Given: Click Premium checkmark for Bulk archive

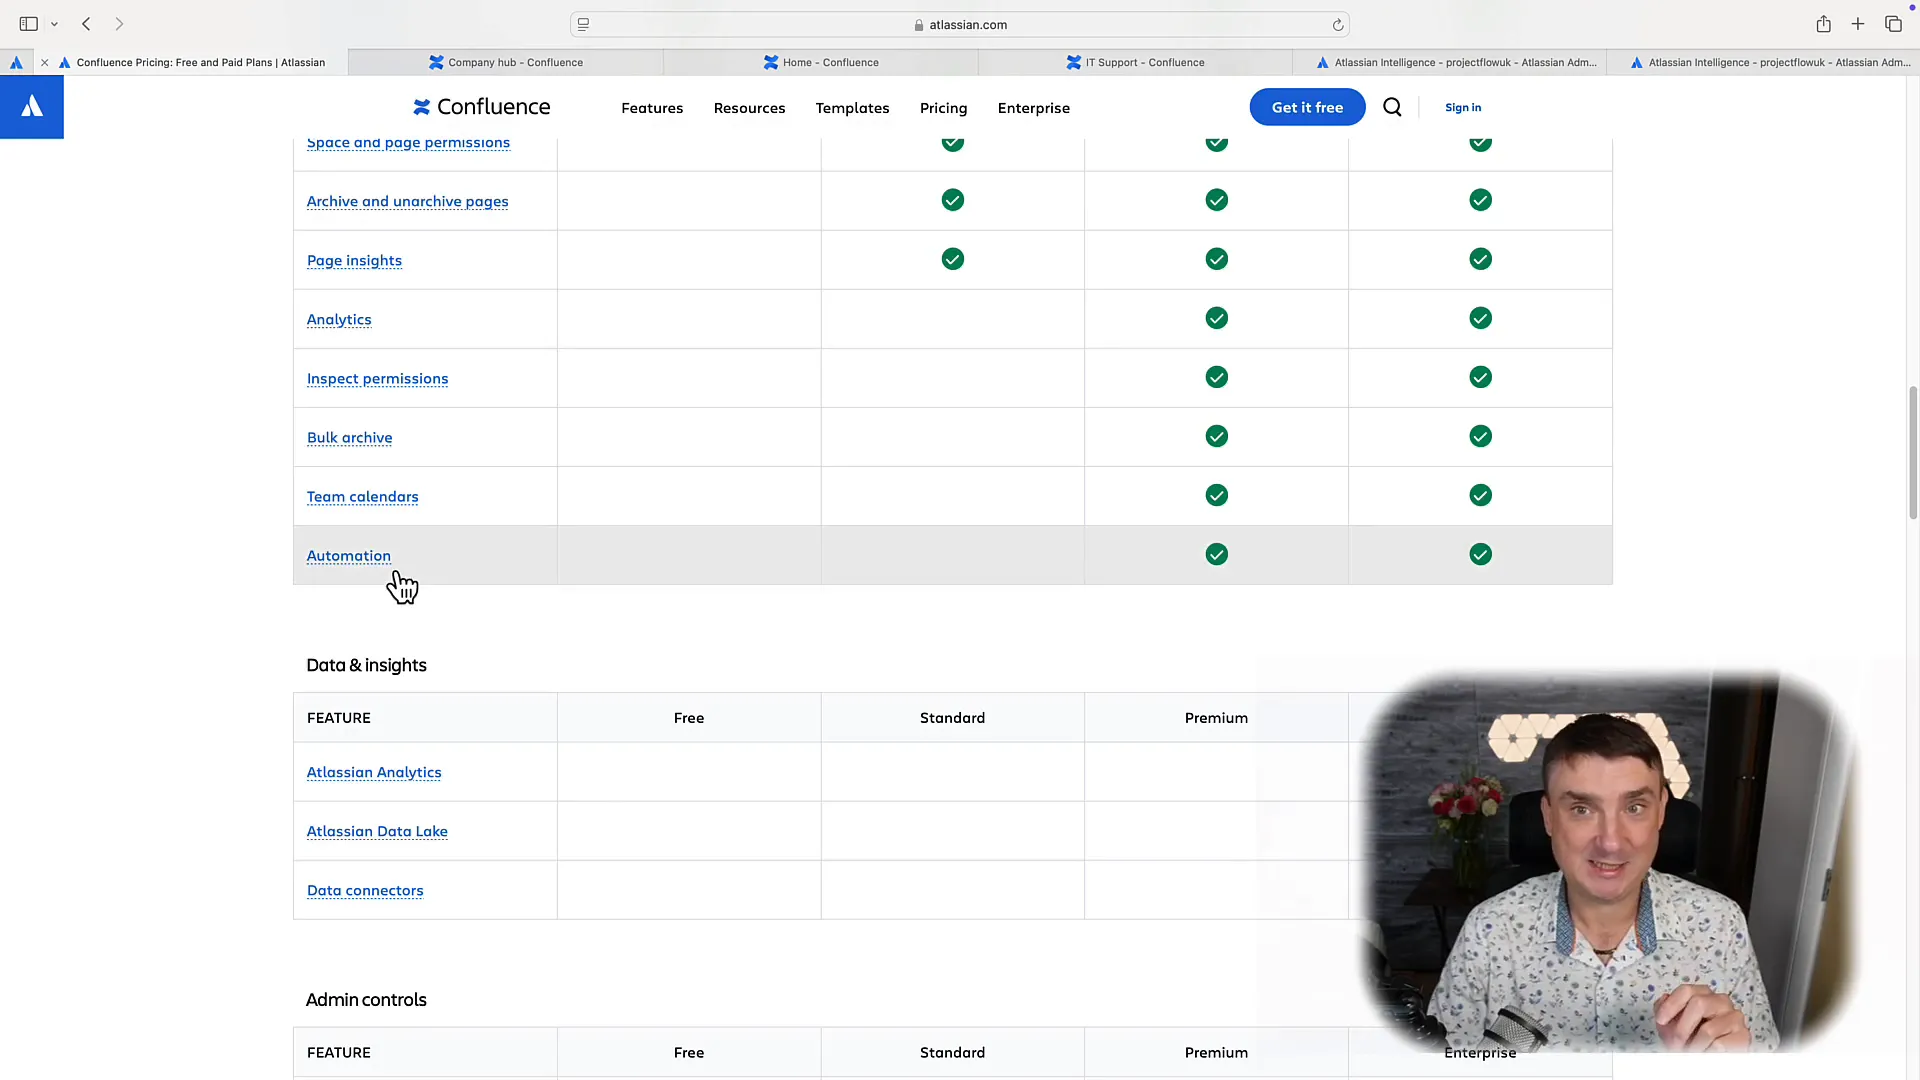Looking at the screenshot, I should (1217, 436).
